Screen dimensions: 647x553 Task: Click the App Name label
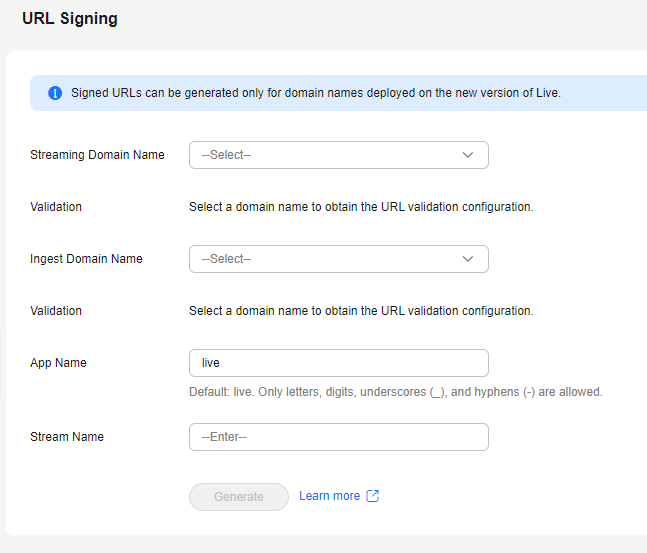tap(58, 363)
